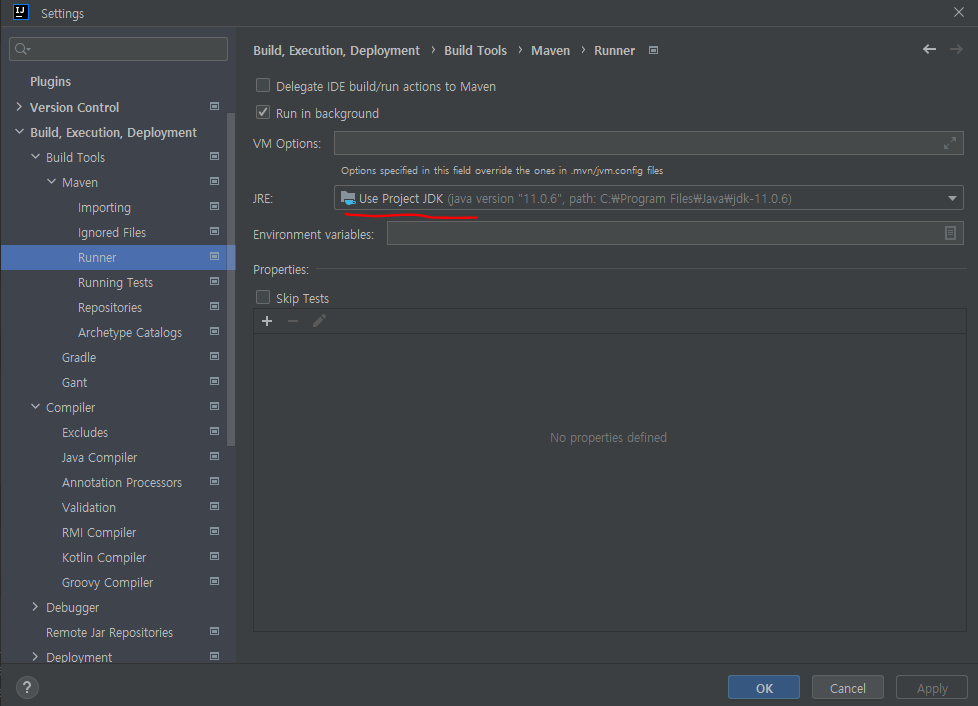This screenshot has width=978, height=706.
Task: Open the environment variables editor icon
Action: pyautogui.click(x=950, y=233)
